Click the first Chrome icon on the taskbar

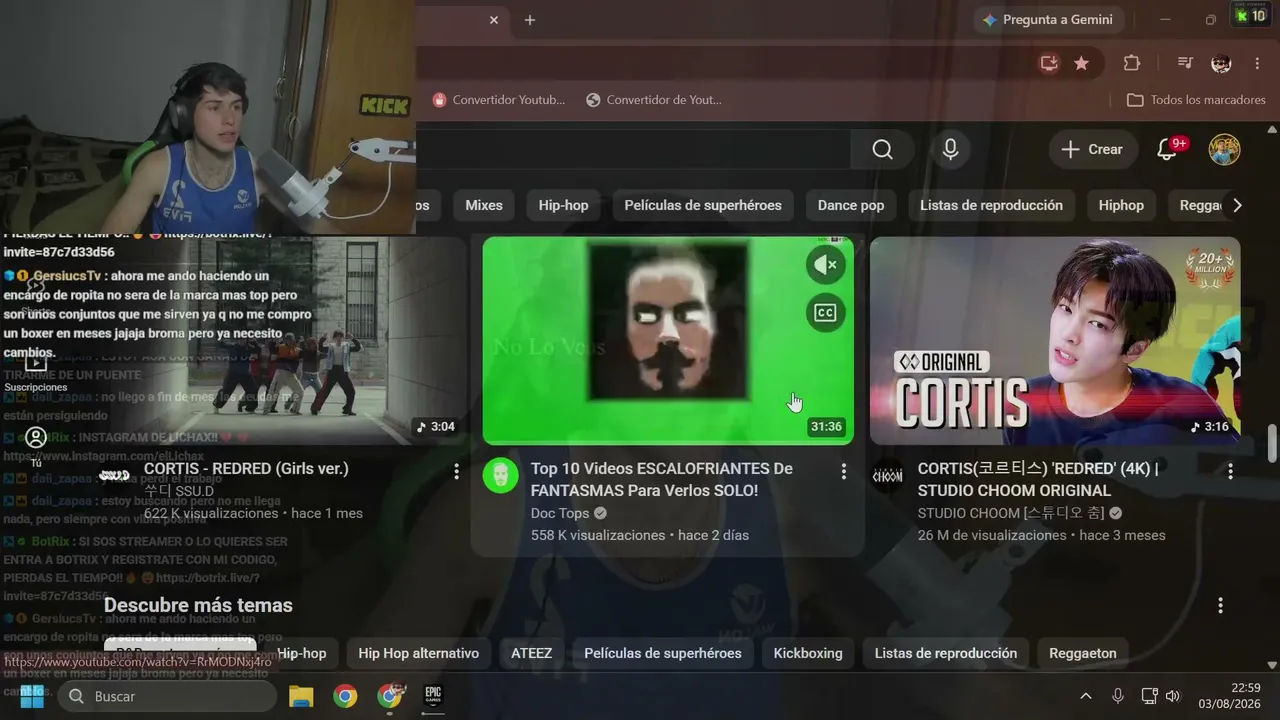click(345, 696)
